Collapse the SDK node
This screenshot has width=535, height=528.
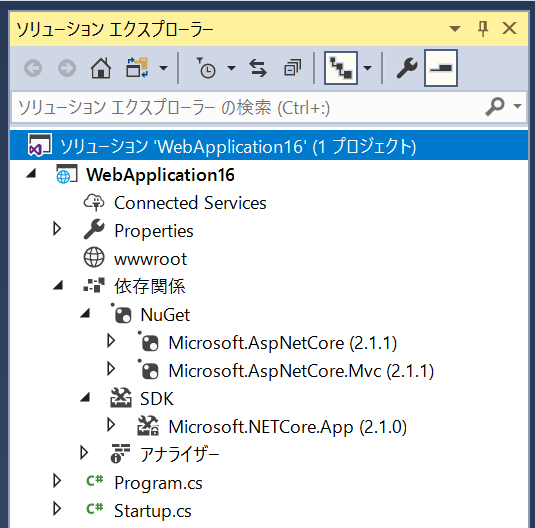coord(85,397)
